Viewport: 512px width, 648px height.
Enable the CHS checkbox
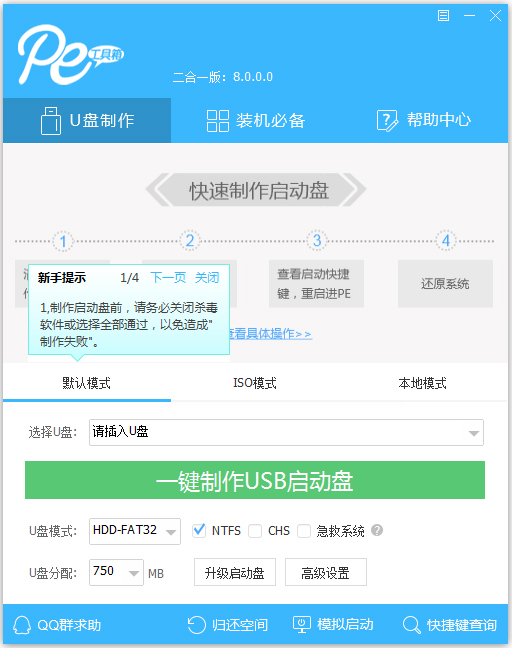pos(255,531)
